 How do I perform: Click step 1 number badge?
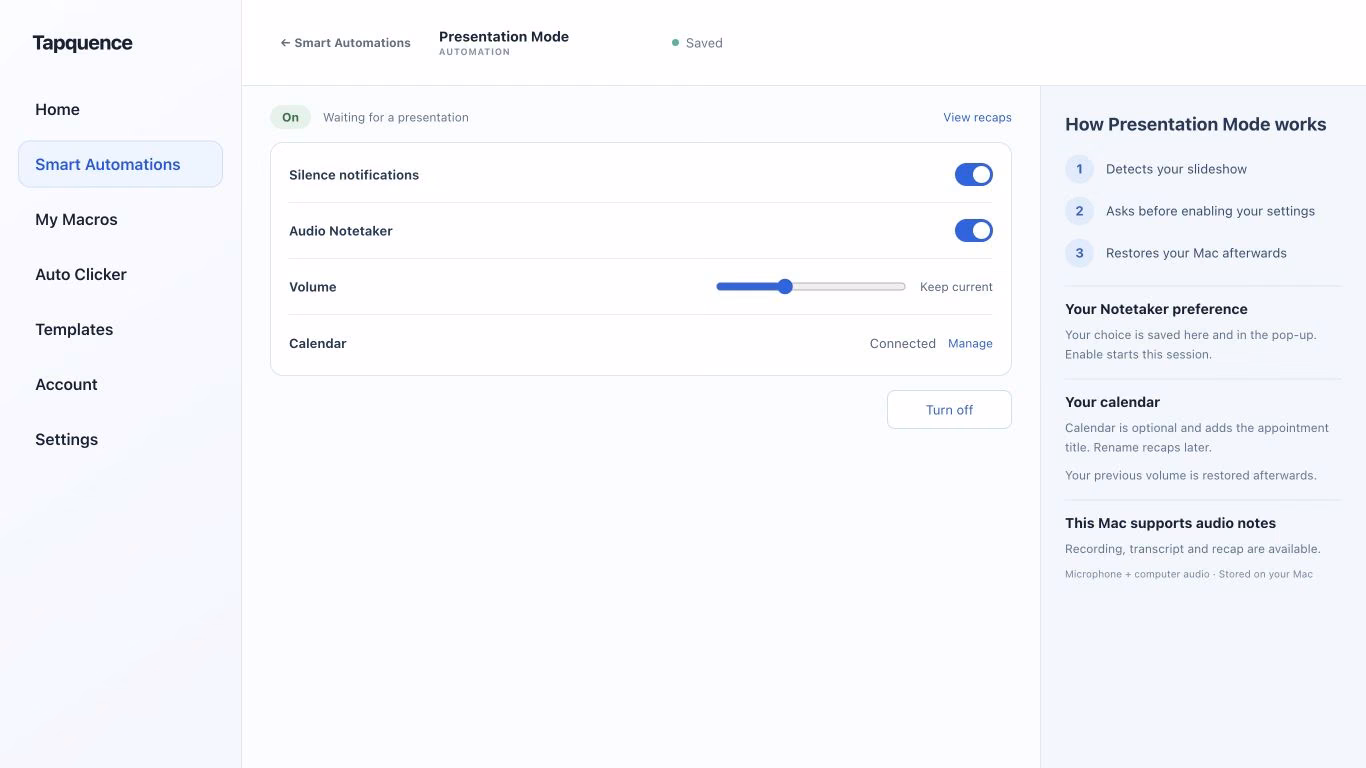coord(1079,169)
